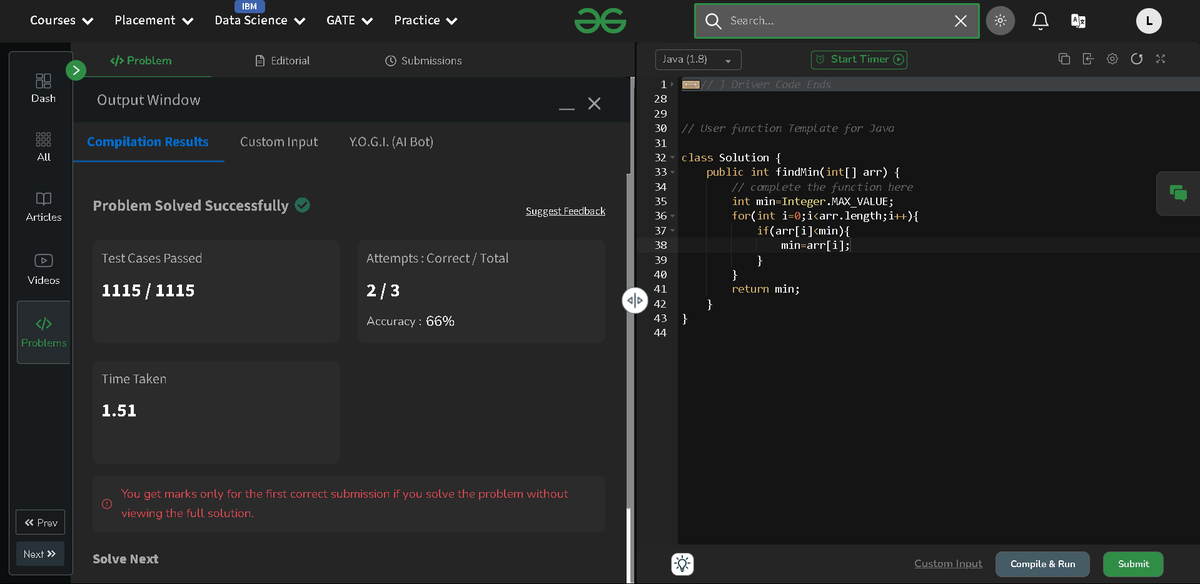Collapse the if block fold at line 37
The height and width of the screenshot is (584, 1200).
674,230
